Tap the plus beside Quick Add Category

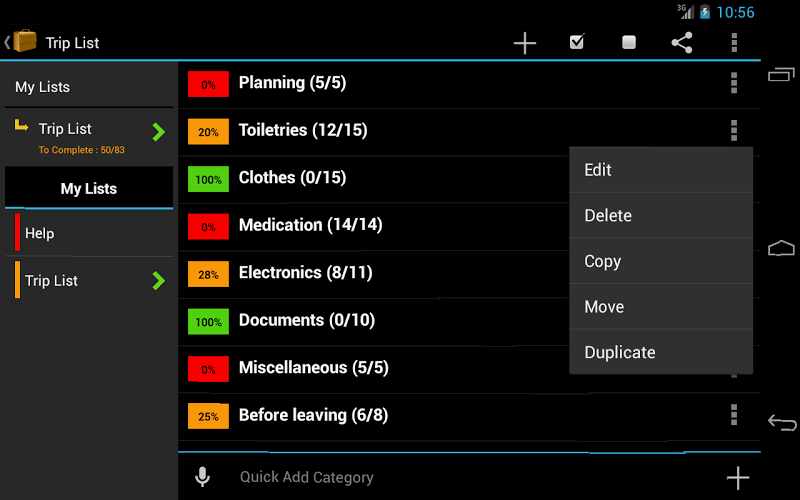click(x=738, y=478)
